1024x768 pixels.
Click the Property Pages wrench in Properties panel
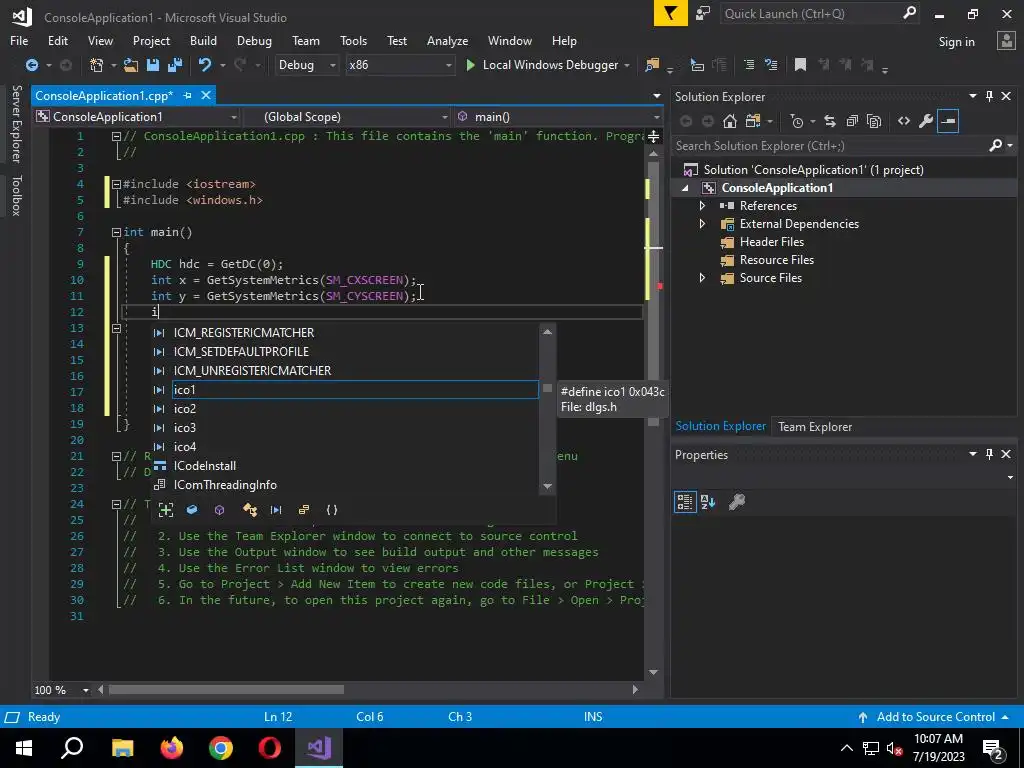[737, 502]
